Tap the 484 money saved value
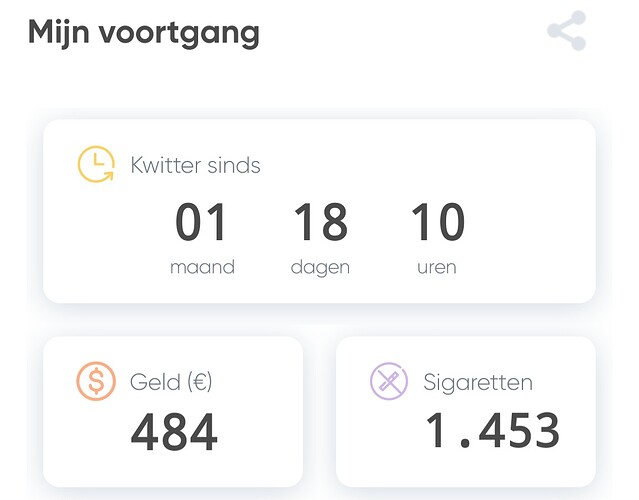 tap(174, 432)
